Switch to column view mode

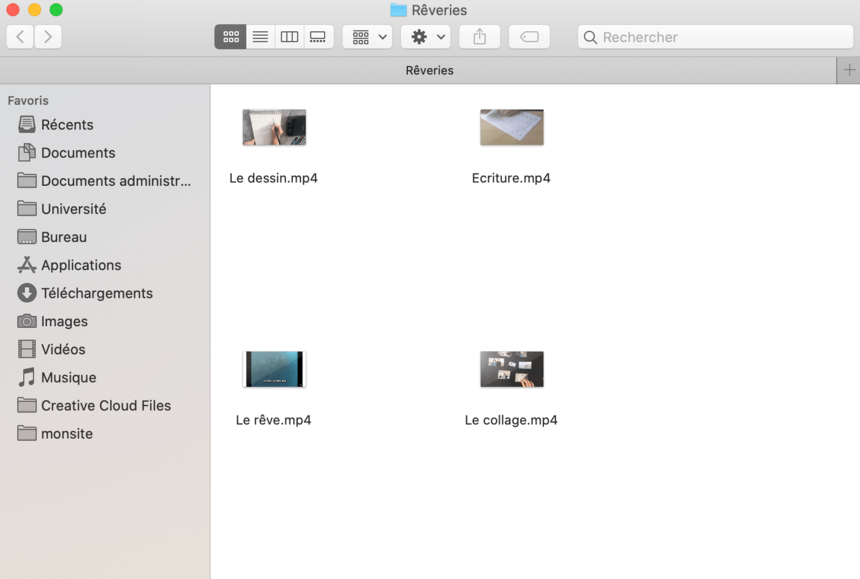(289, 37)
